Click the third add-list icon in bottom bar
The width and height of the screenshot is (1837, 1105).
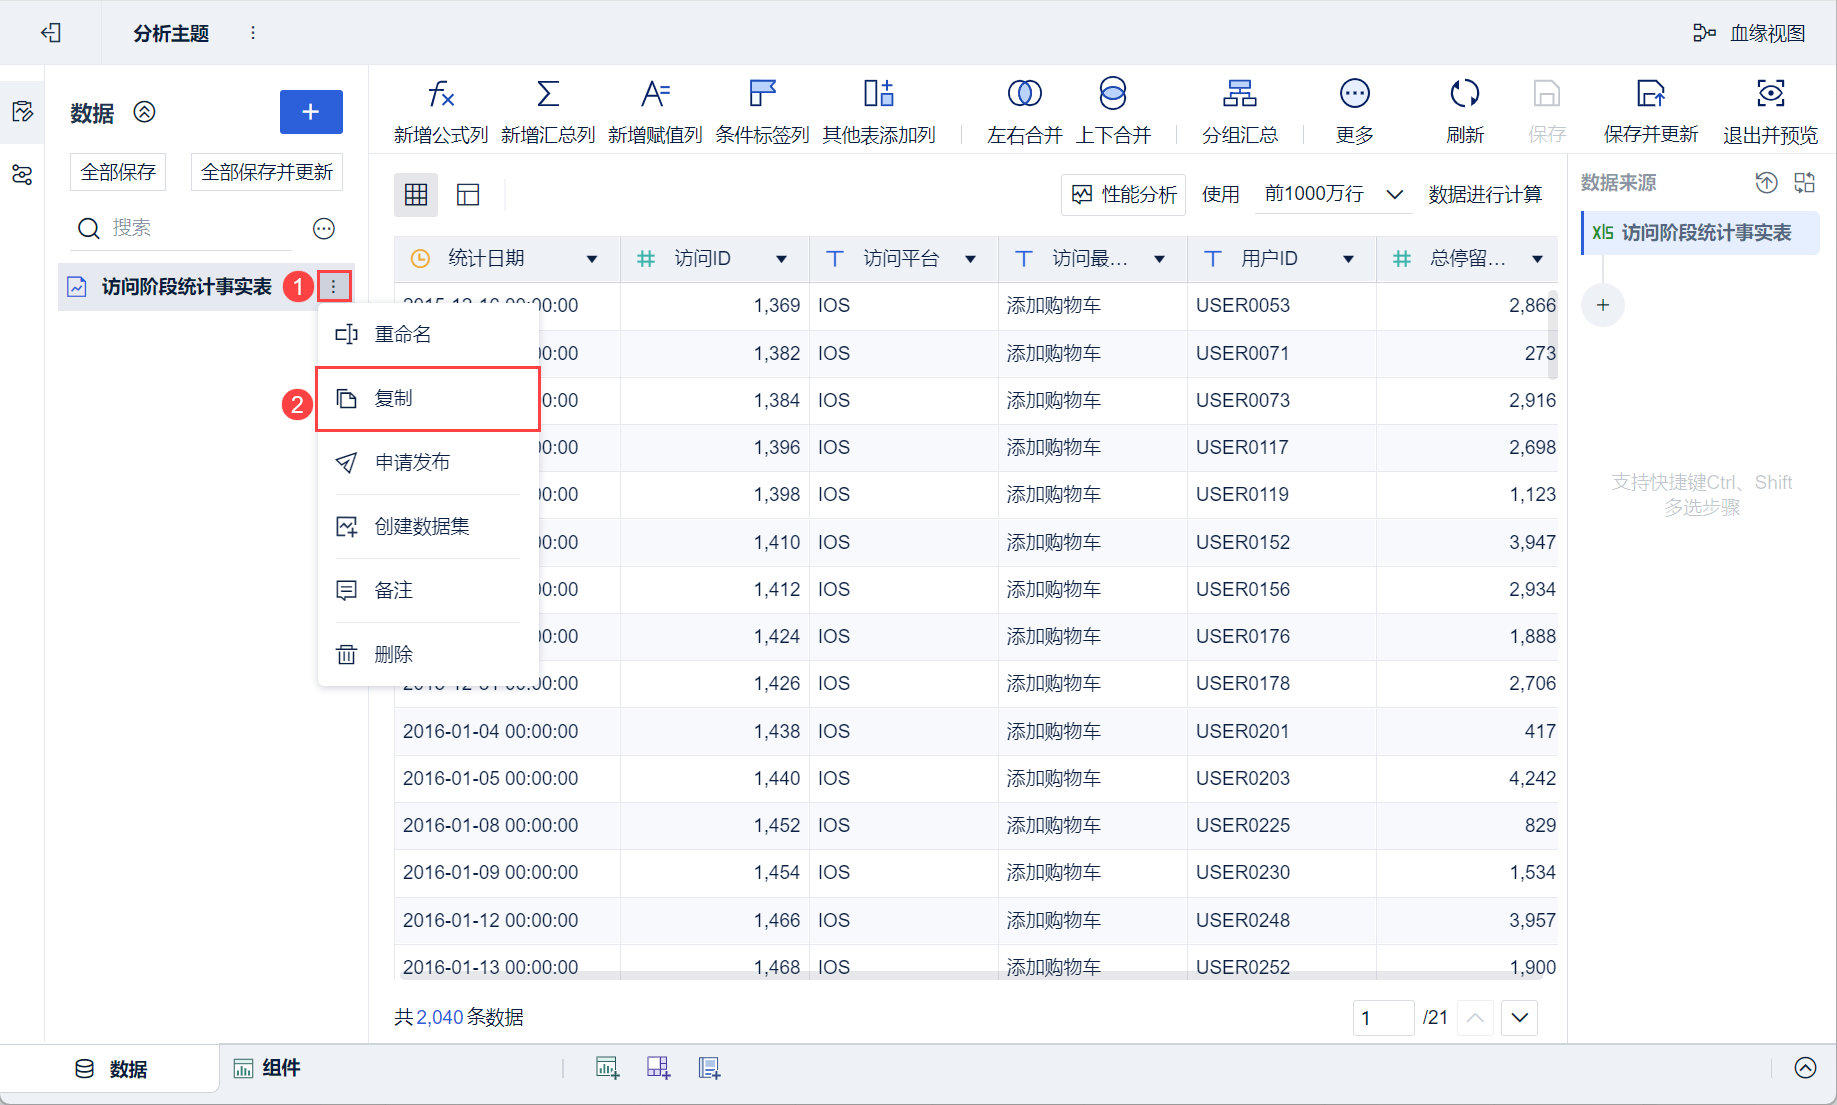[709, 1068]
